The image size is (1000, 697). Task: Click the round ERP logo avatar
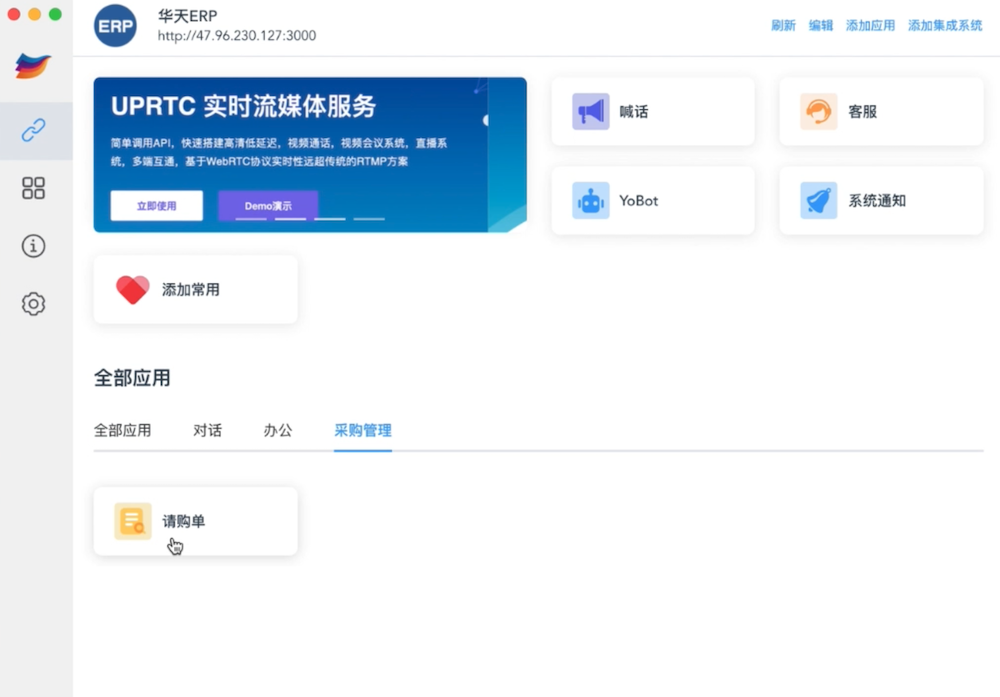pos(115,26)
